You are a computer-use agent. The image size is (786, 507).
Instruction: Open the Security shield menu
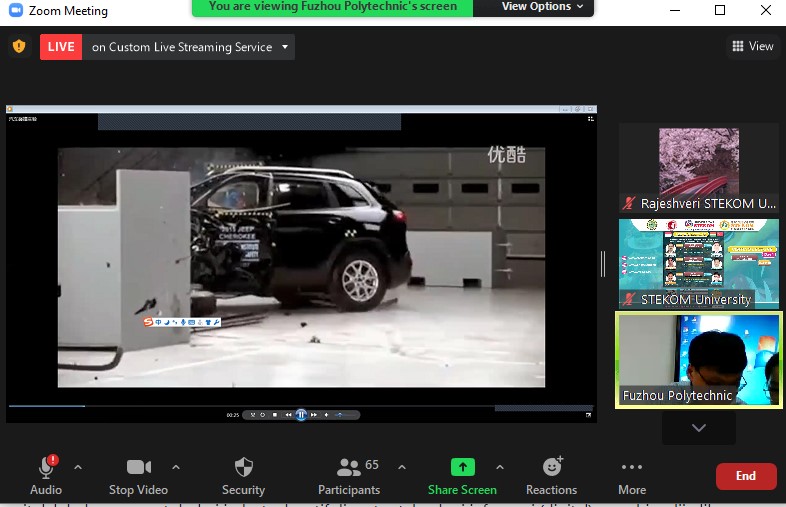pos(244,467)
